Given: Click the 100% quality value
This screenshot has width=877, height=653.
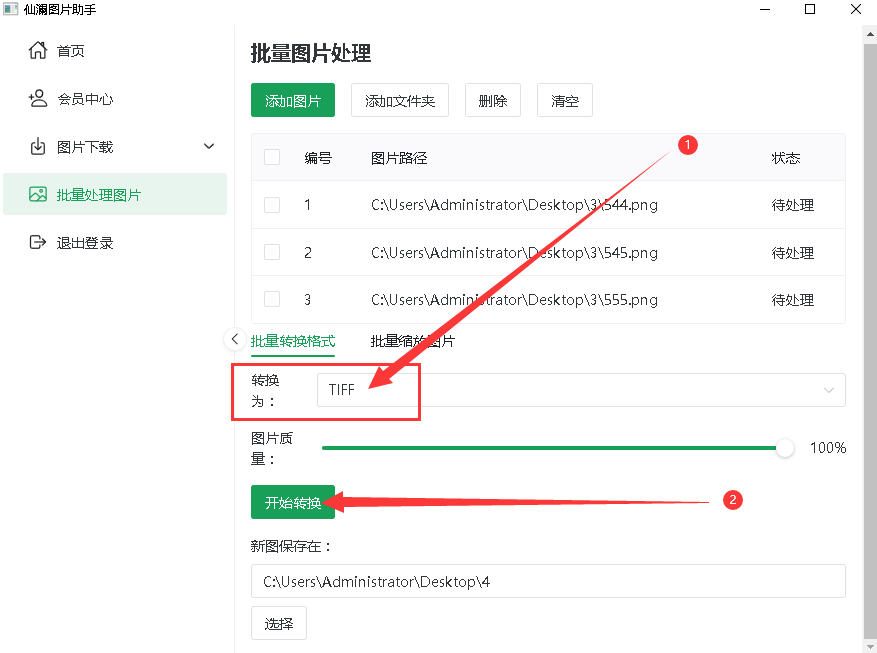Looking at the screenshot, I should [828, 447].
